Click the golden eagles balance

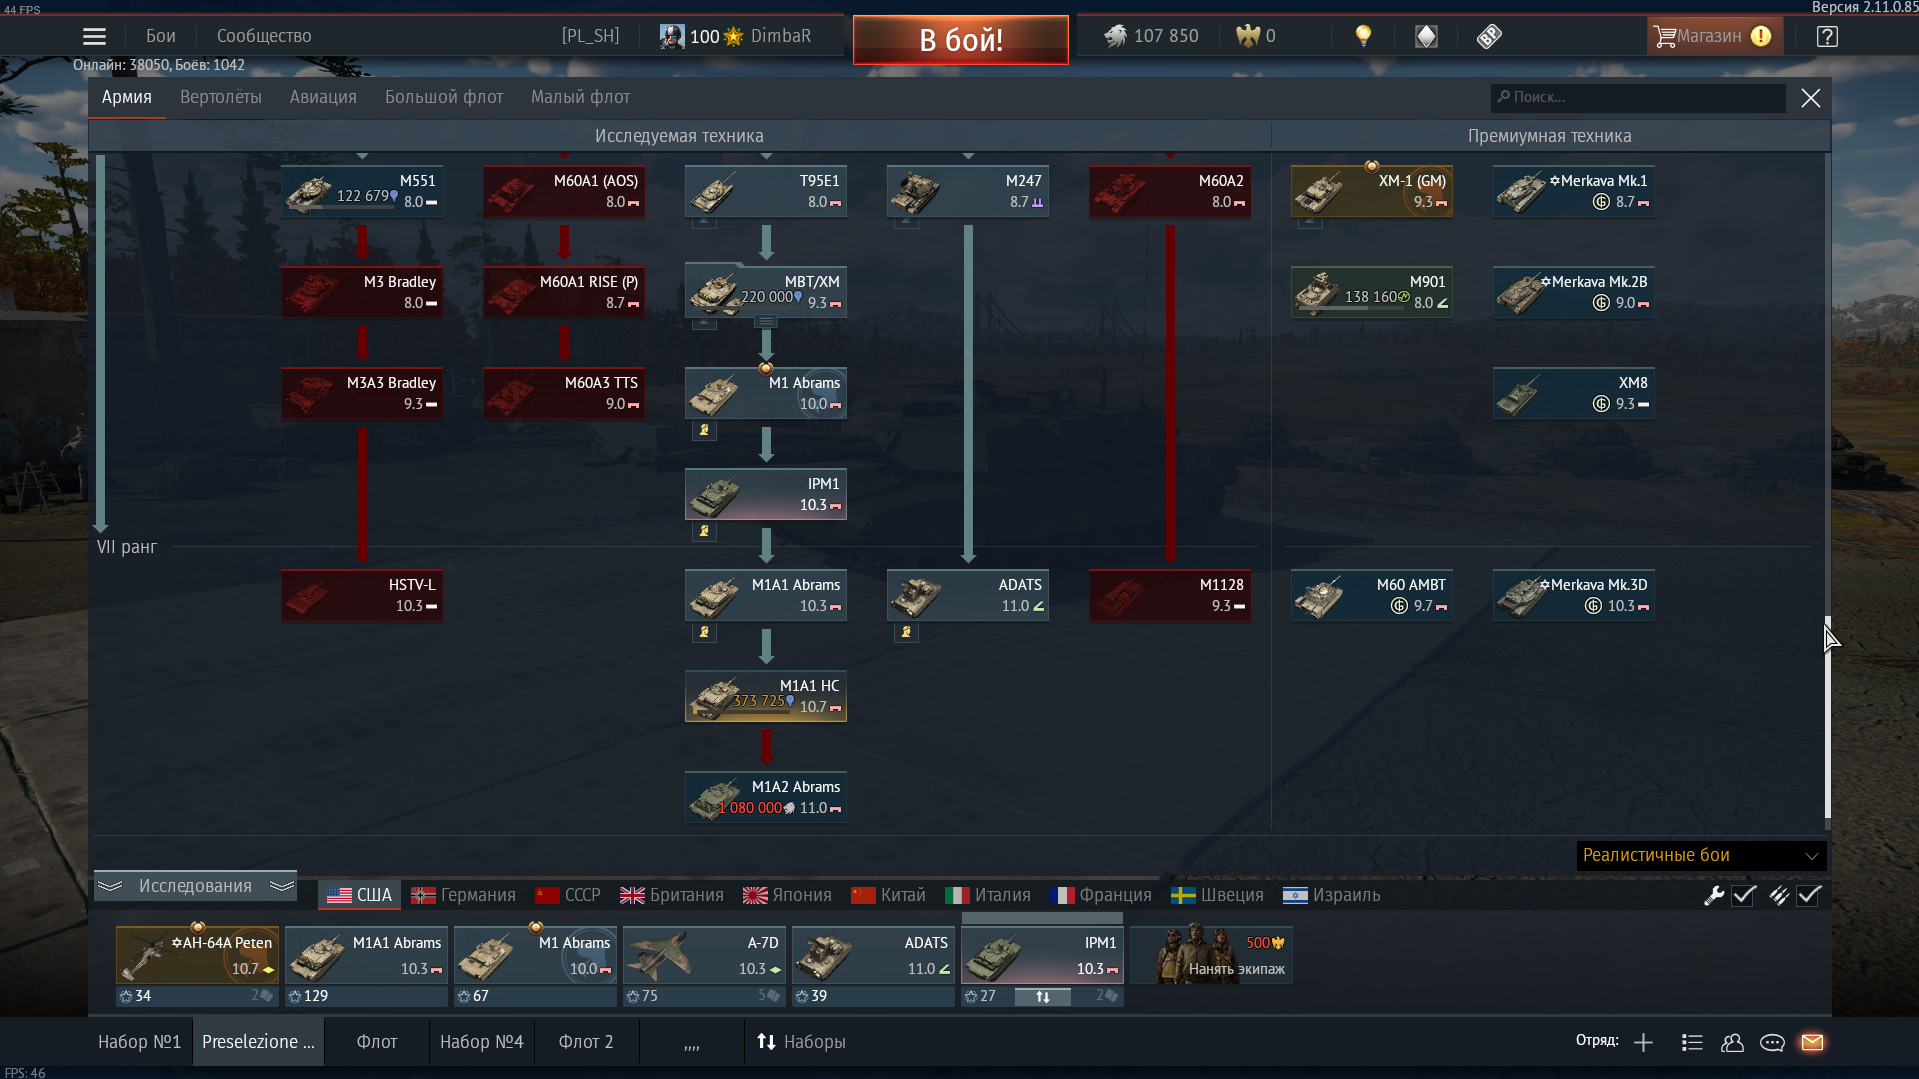pyautogui.click(x=1256, y=36)
